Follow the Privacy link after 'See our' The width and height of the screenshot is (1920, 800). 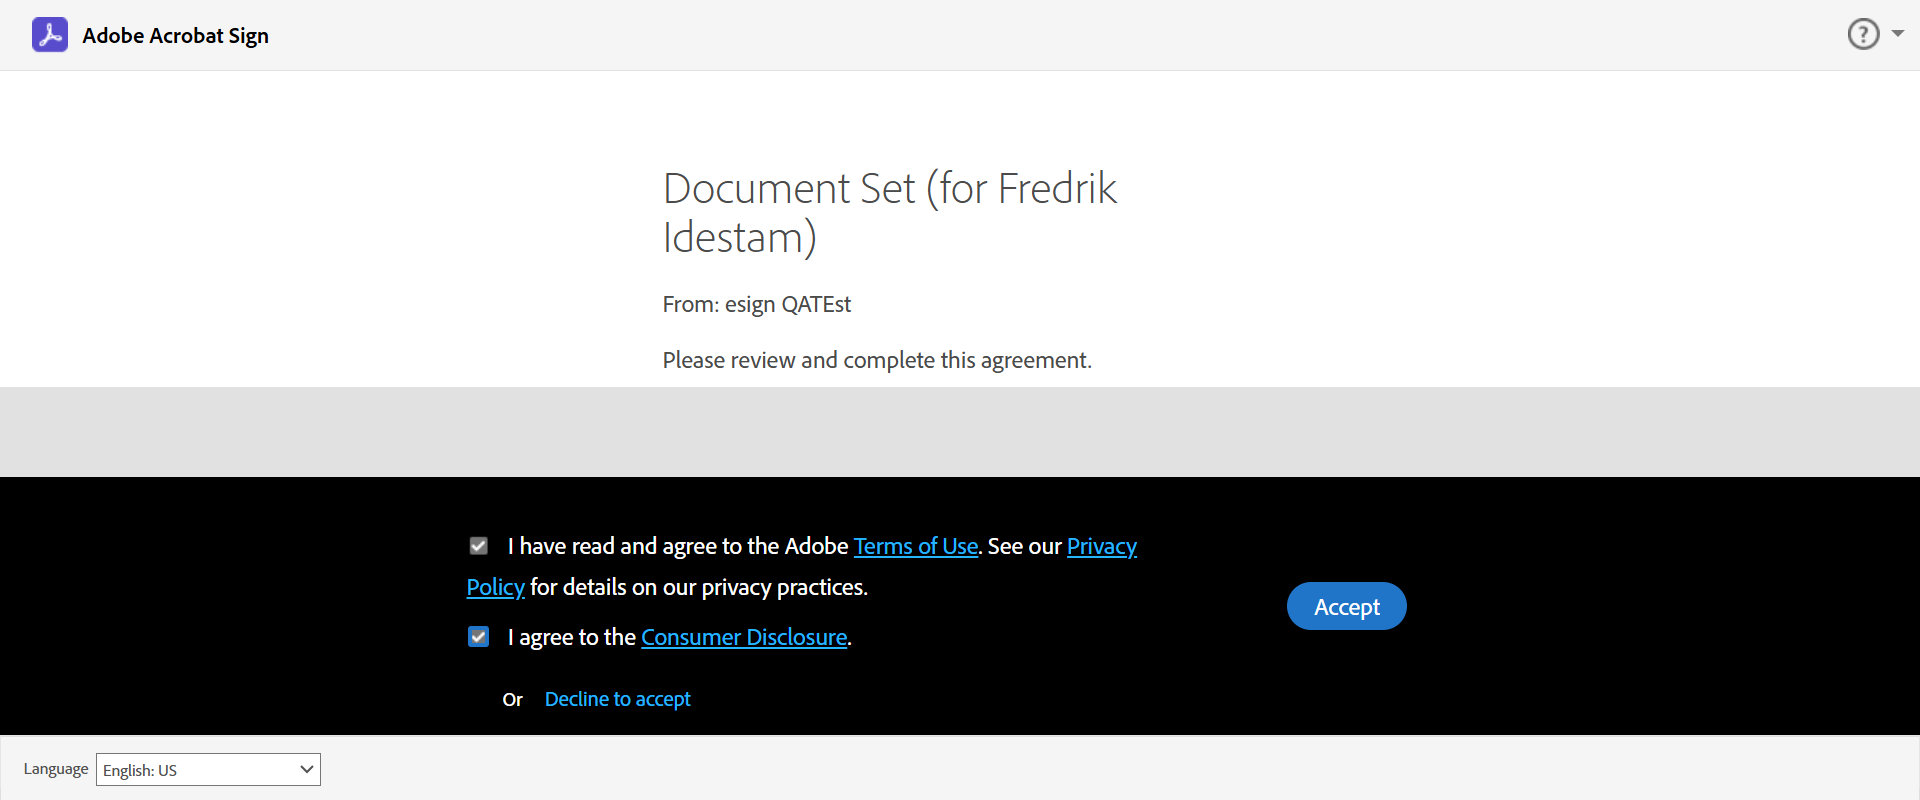coord(1101,546)
